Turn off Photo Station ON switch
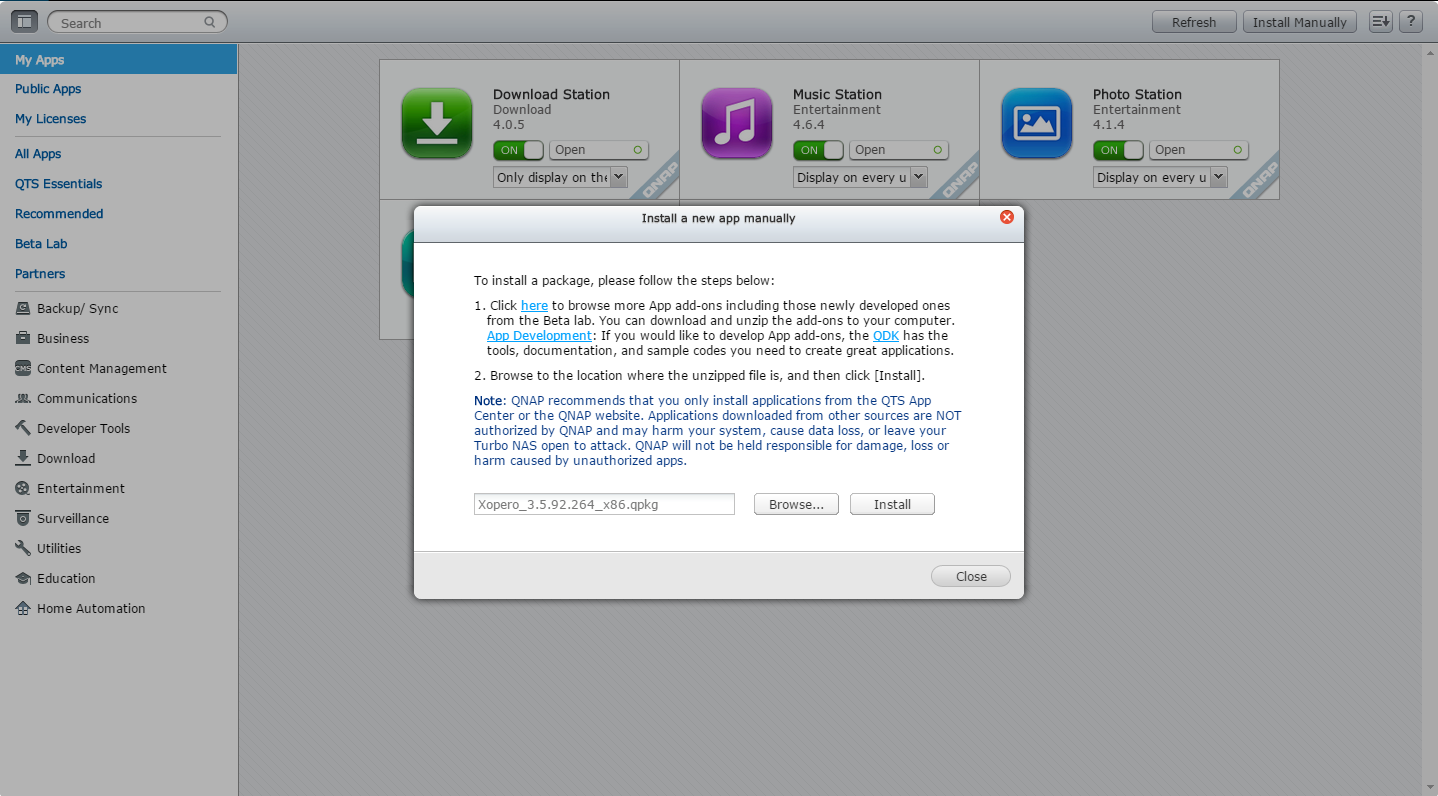 [1118, 150]
